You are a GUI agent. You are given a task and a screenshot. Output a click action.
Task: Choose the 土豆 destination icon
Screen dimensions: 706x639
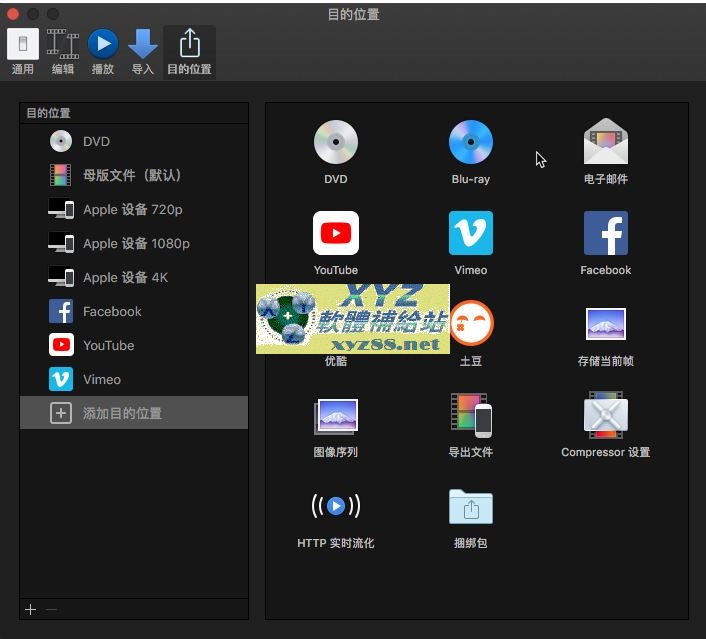[x=470, y=324]
